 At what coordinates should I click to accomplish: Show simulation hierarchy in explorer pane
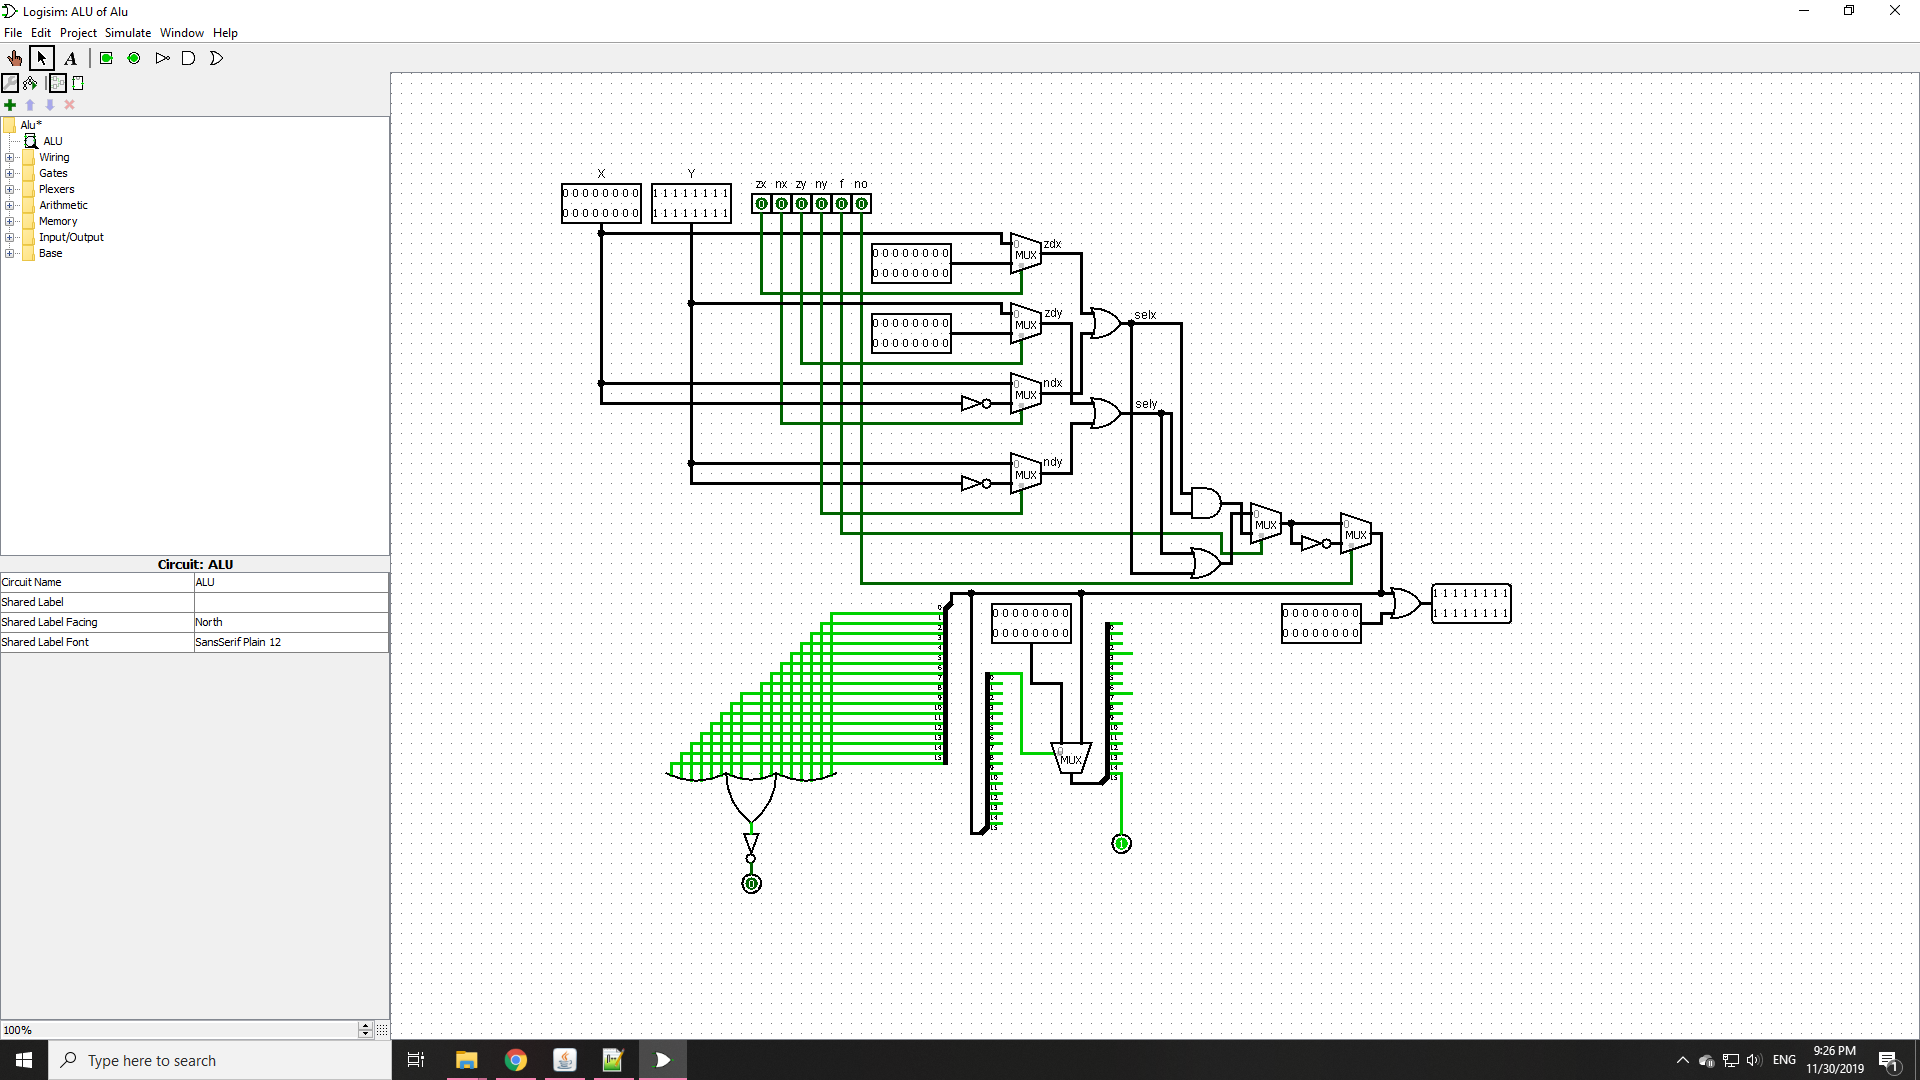31,83
